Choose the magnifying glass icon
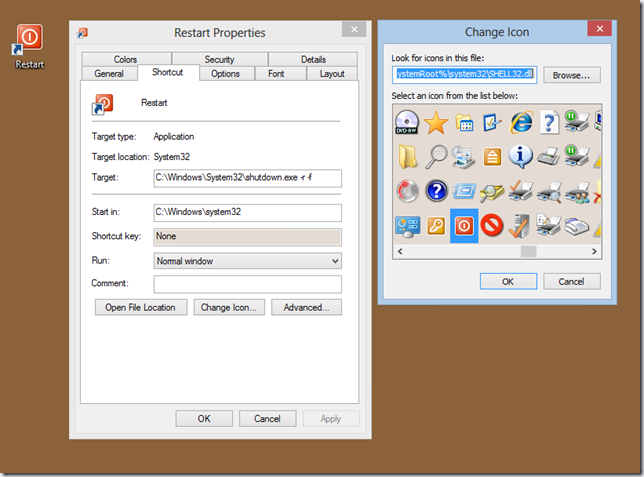Image resolution: width=644 pixels, height=477 pixels. point(436,157)
